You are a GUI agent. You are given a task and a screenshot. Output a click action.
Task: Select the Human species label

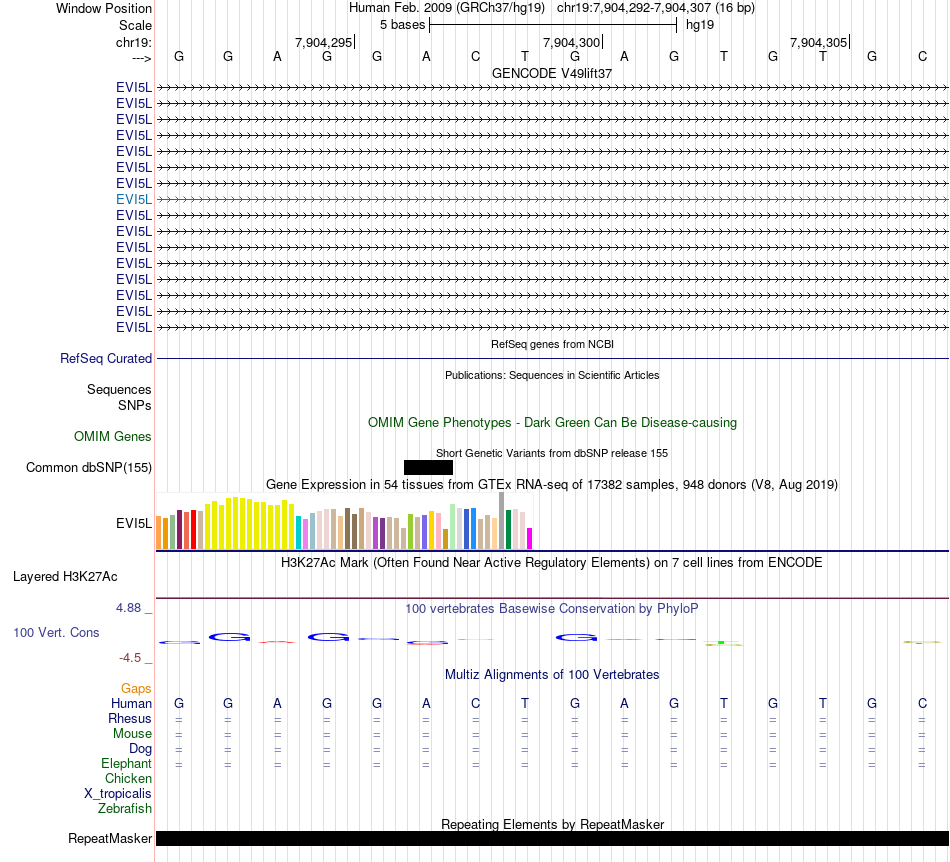(131, 703)
